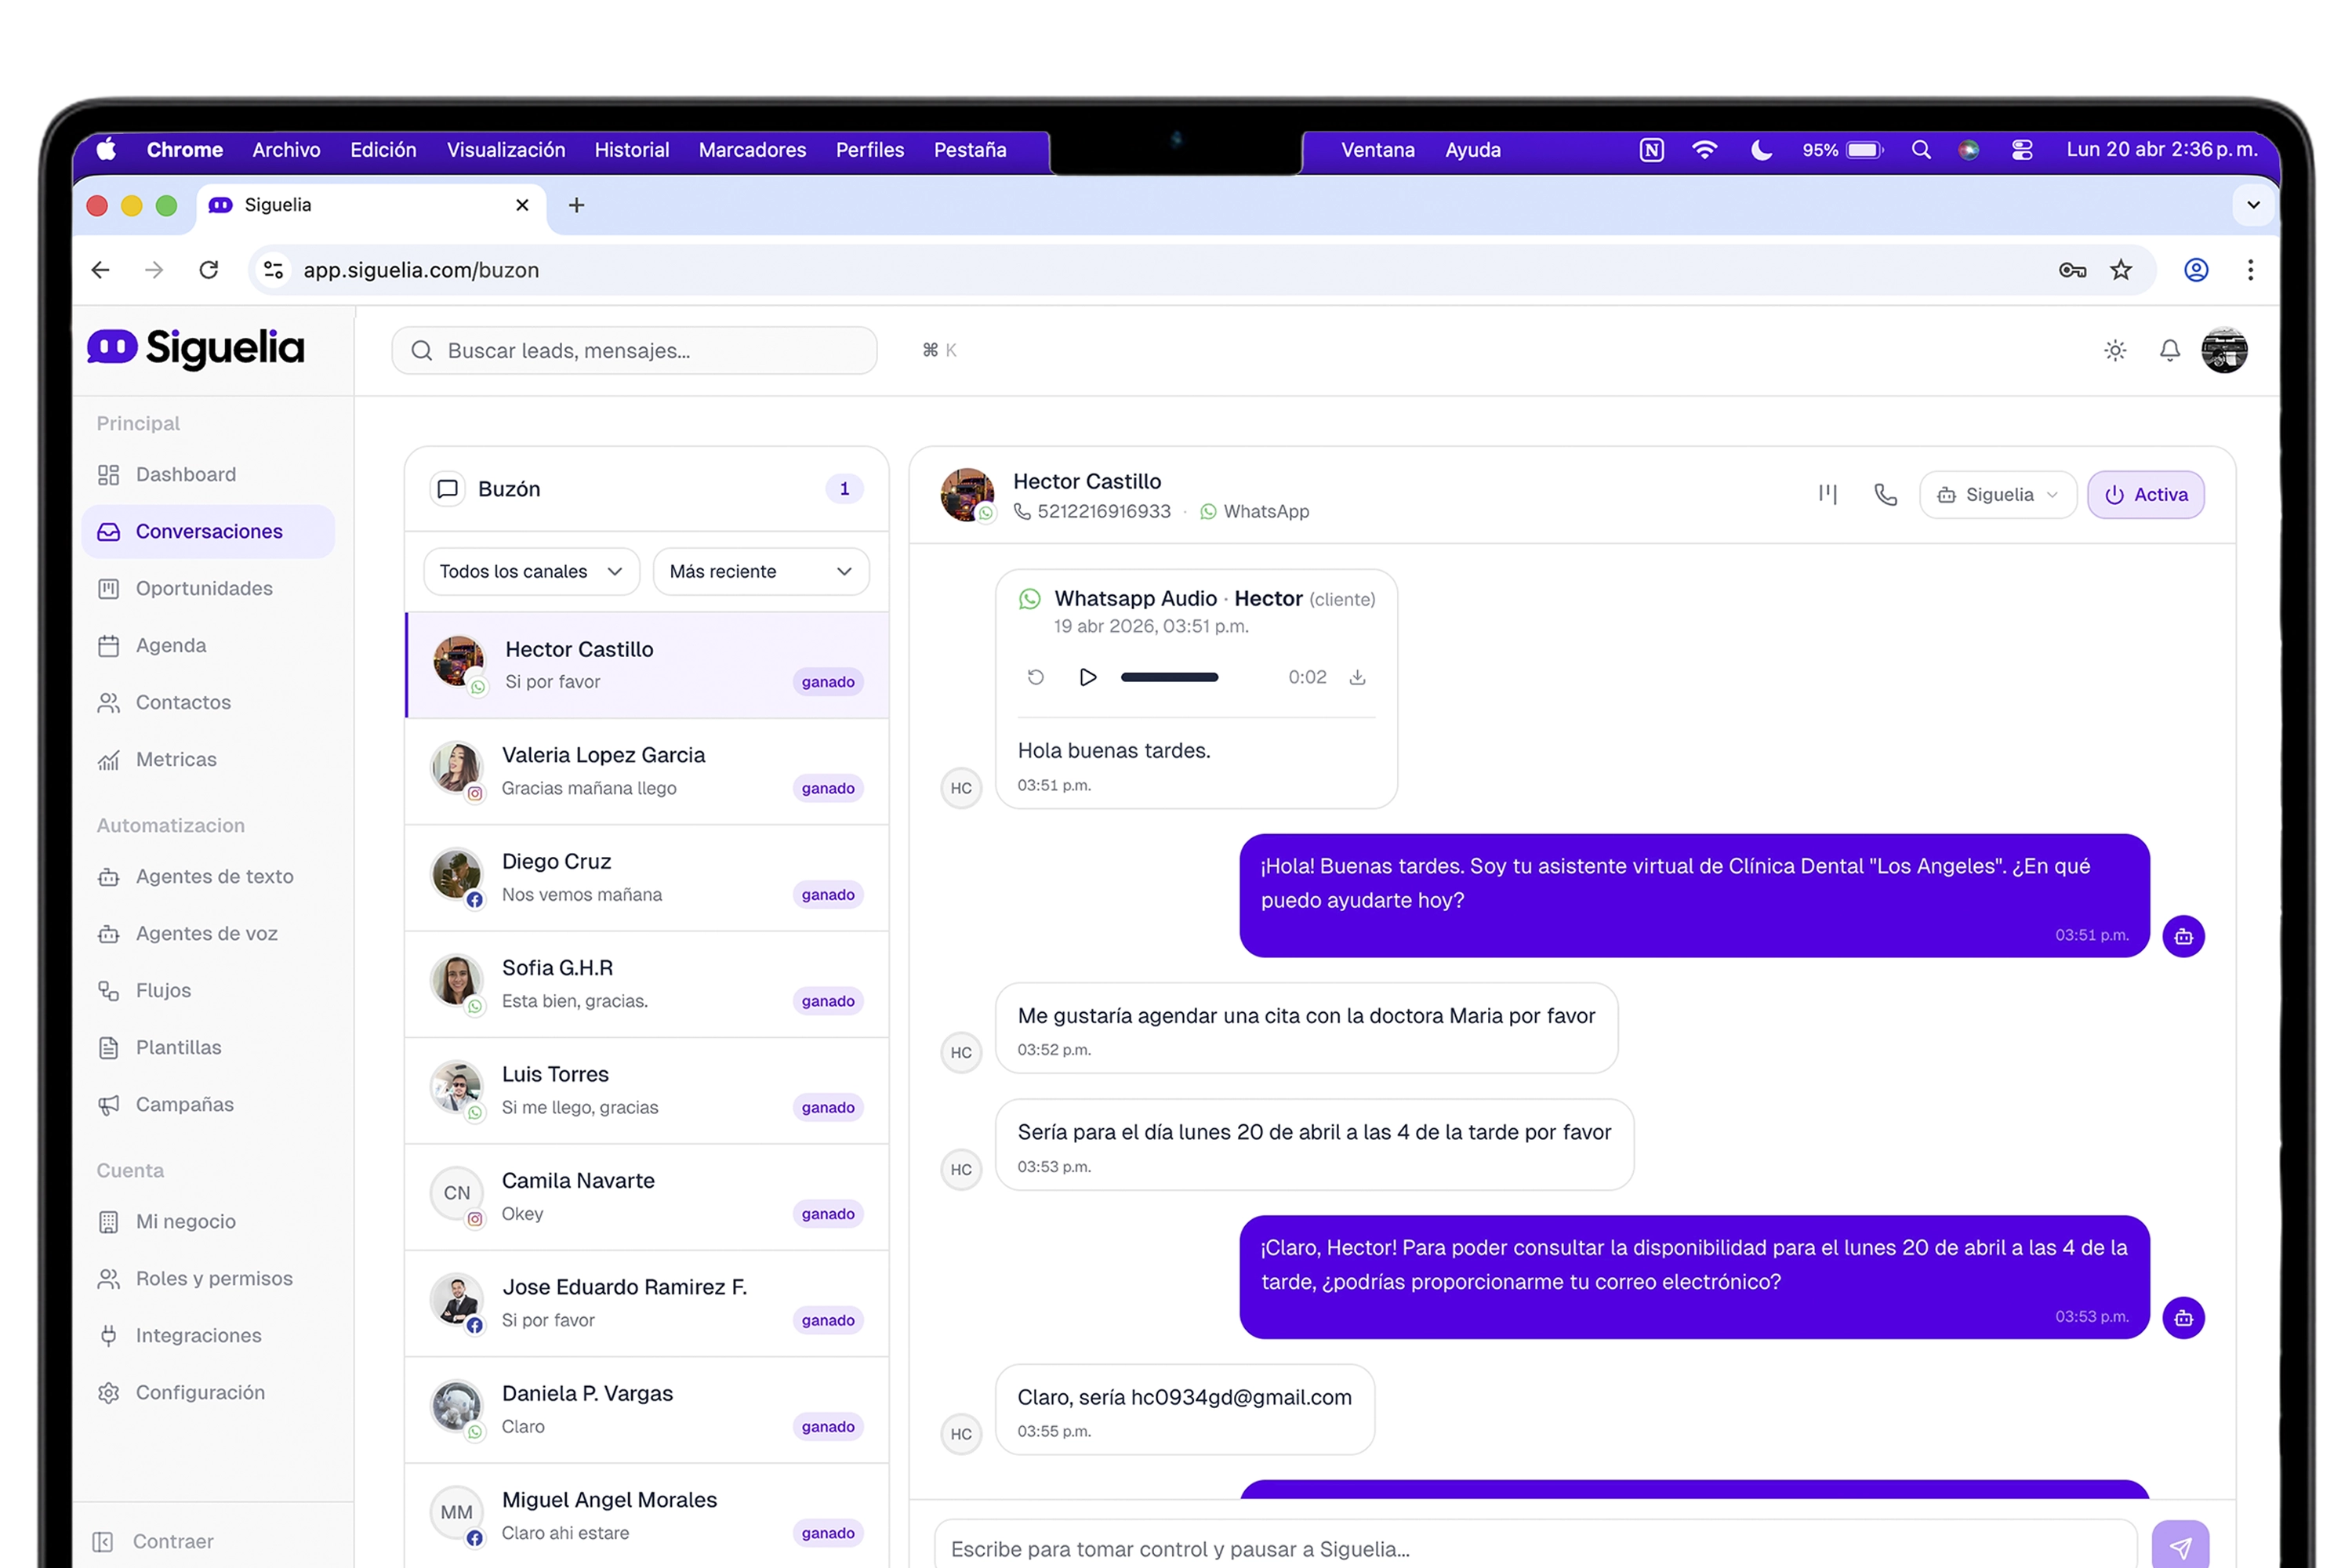This screenshot has height=1568, width=2352.
Task: Open the Conversaciones section in sidebar
Action: (x=208, y=531)
